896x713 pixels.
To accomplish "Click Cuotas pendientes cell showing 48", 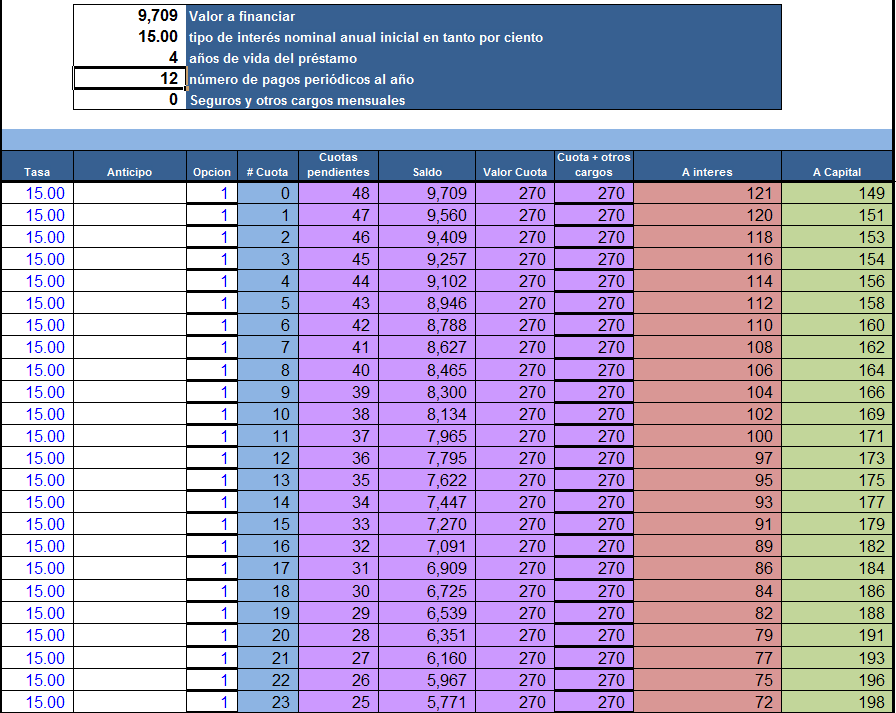I will (x=338, y=193).
